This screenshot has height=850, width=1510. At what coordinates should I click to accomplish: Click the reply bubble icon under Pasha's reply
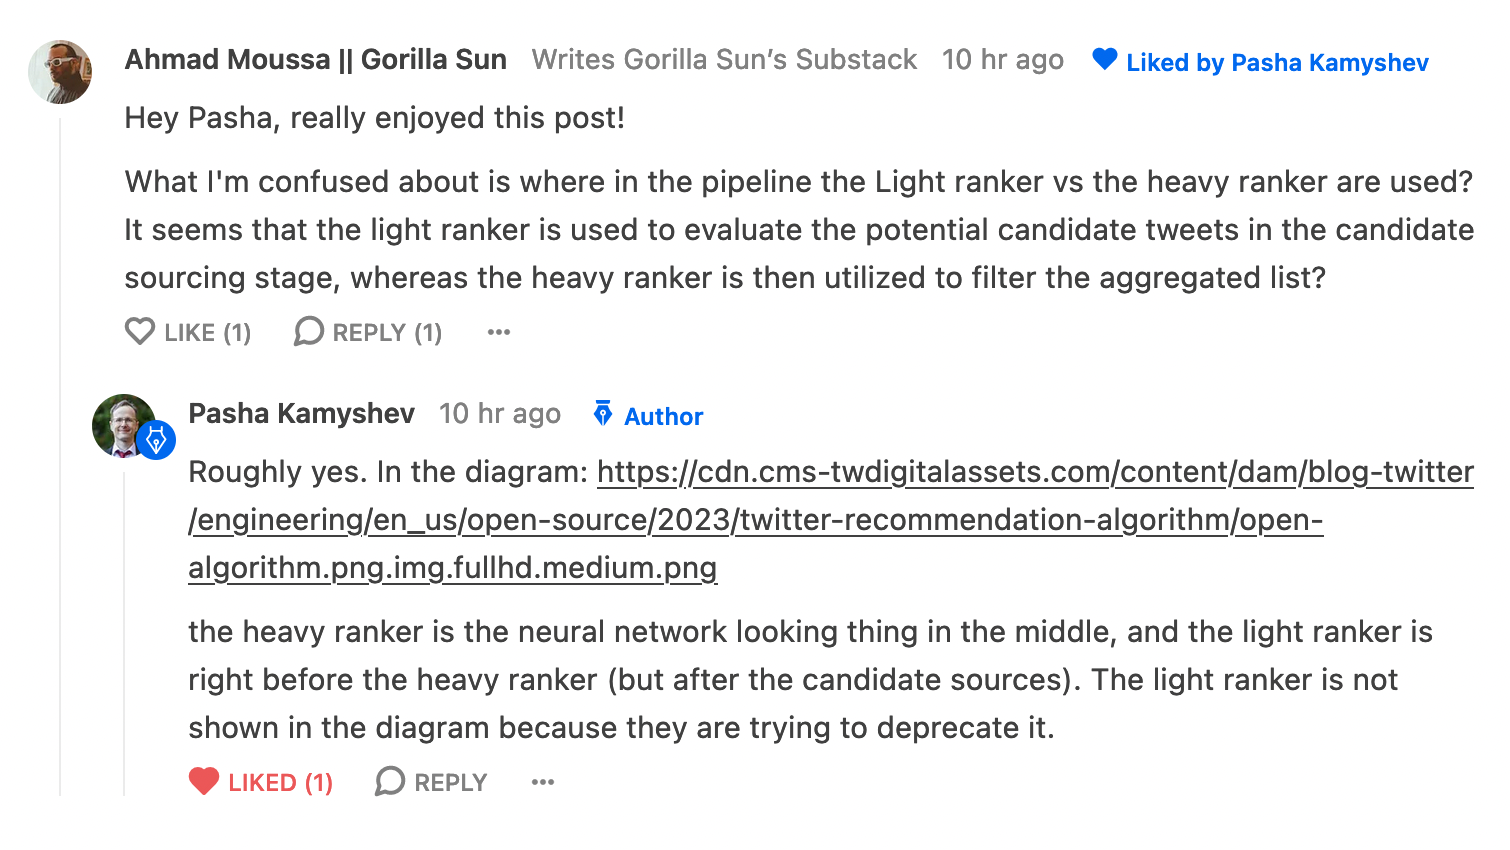[390, 781]
